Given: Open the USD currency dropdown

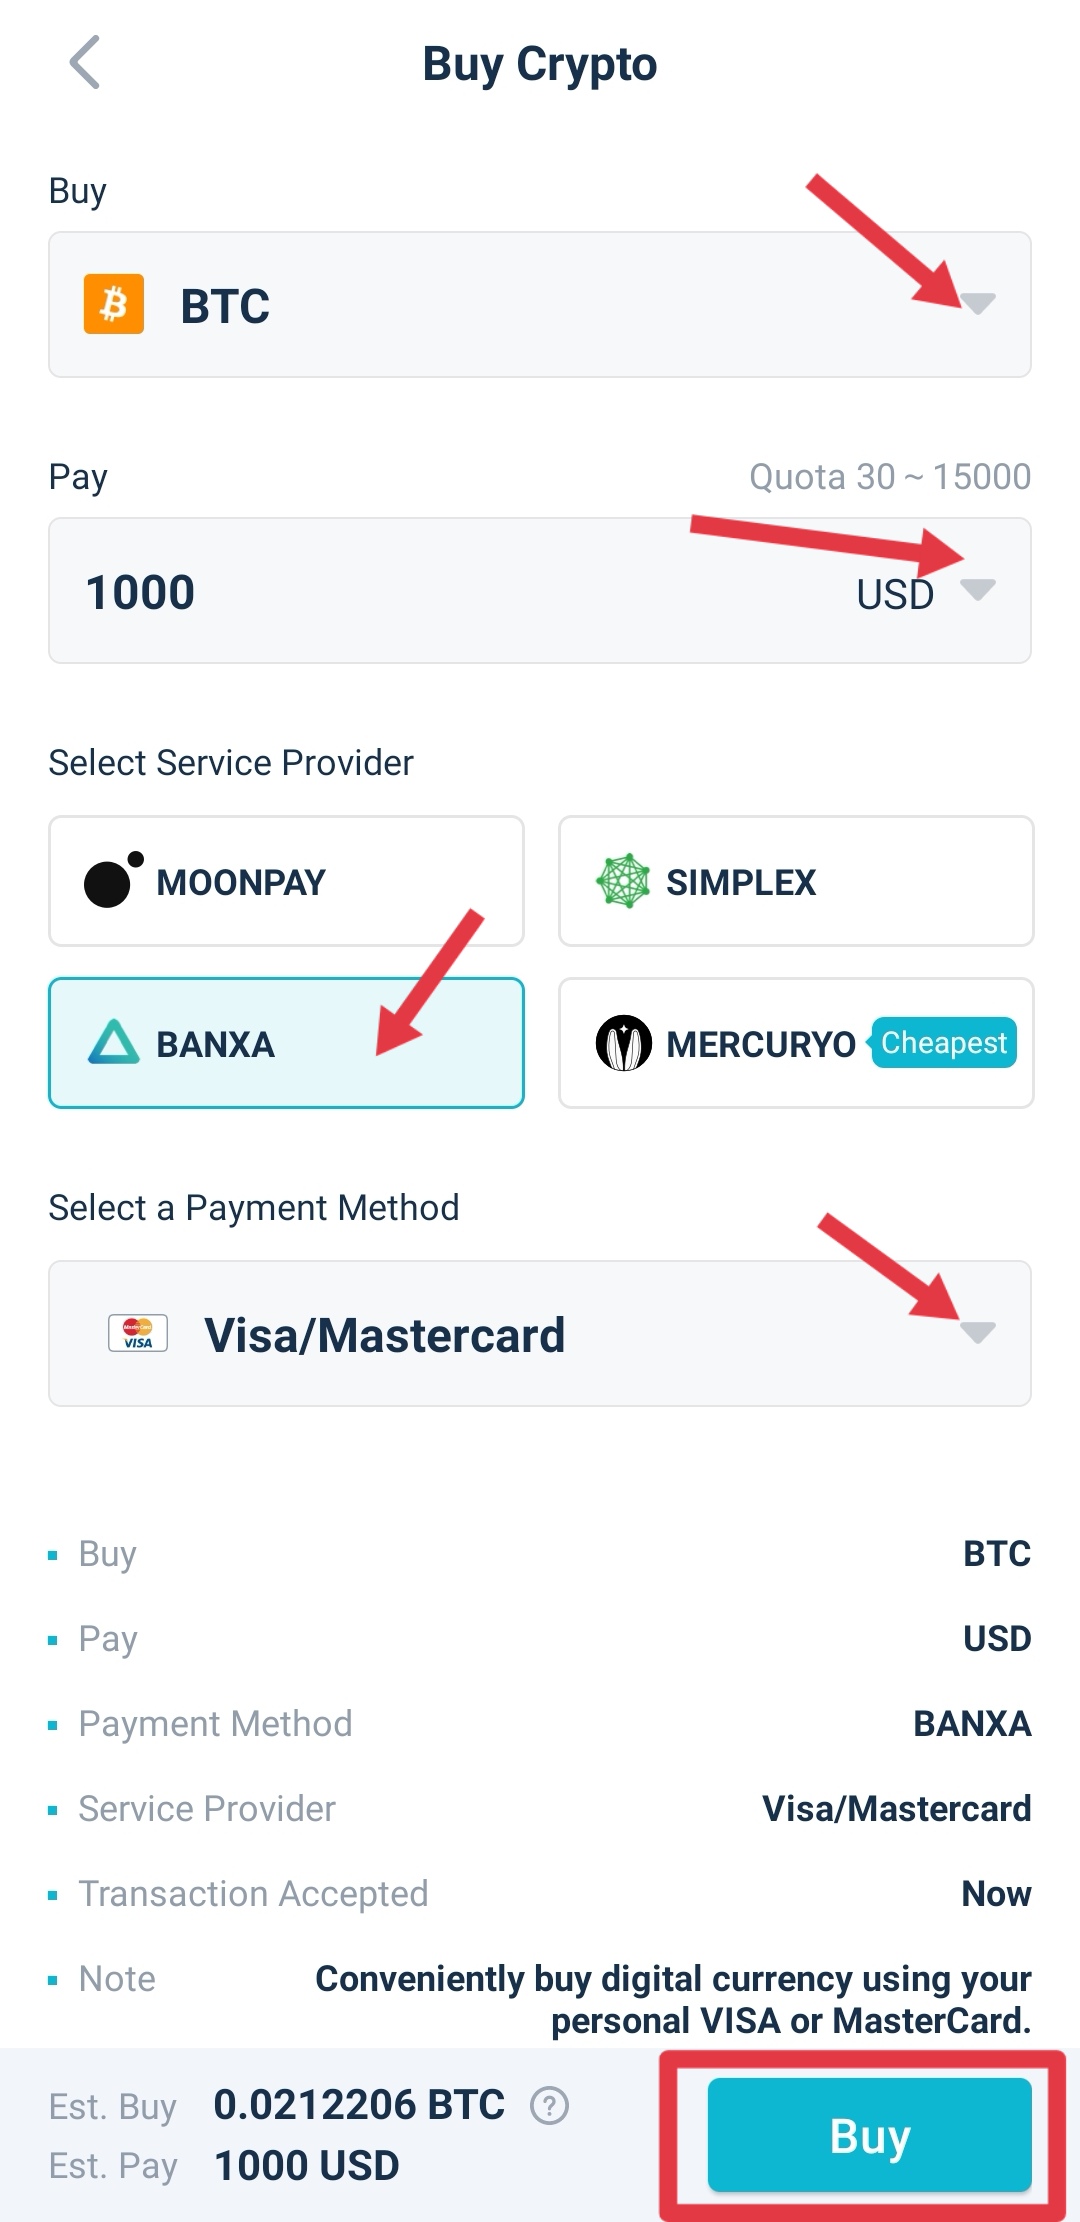Looking at the screenshot, I should (977, 589).
